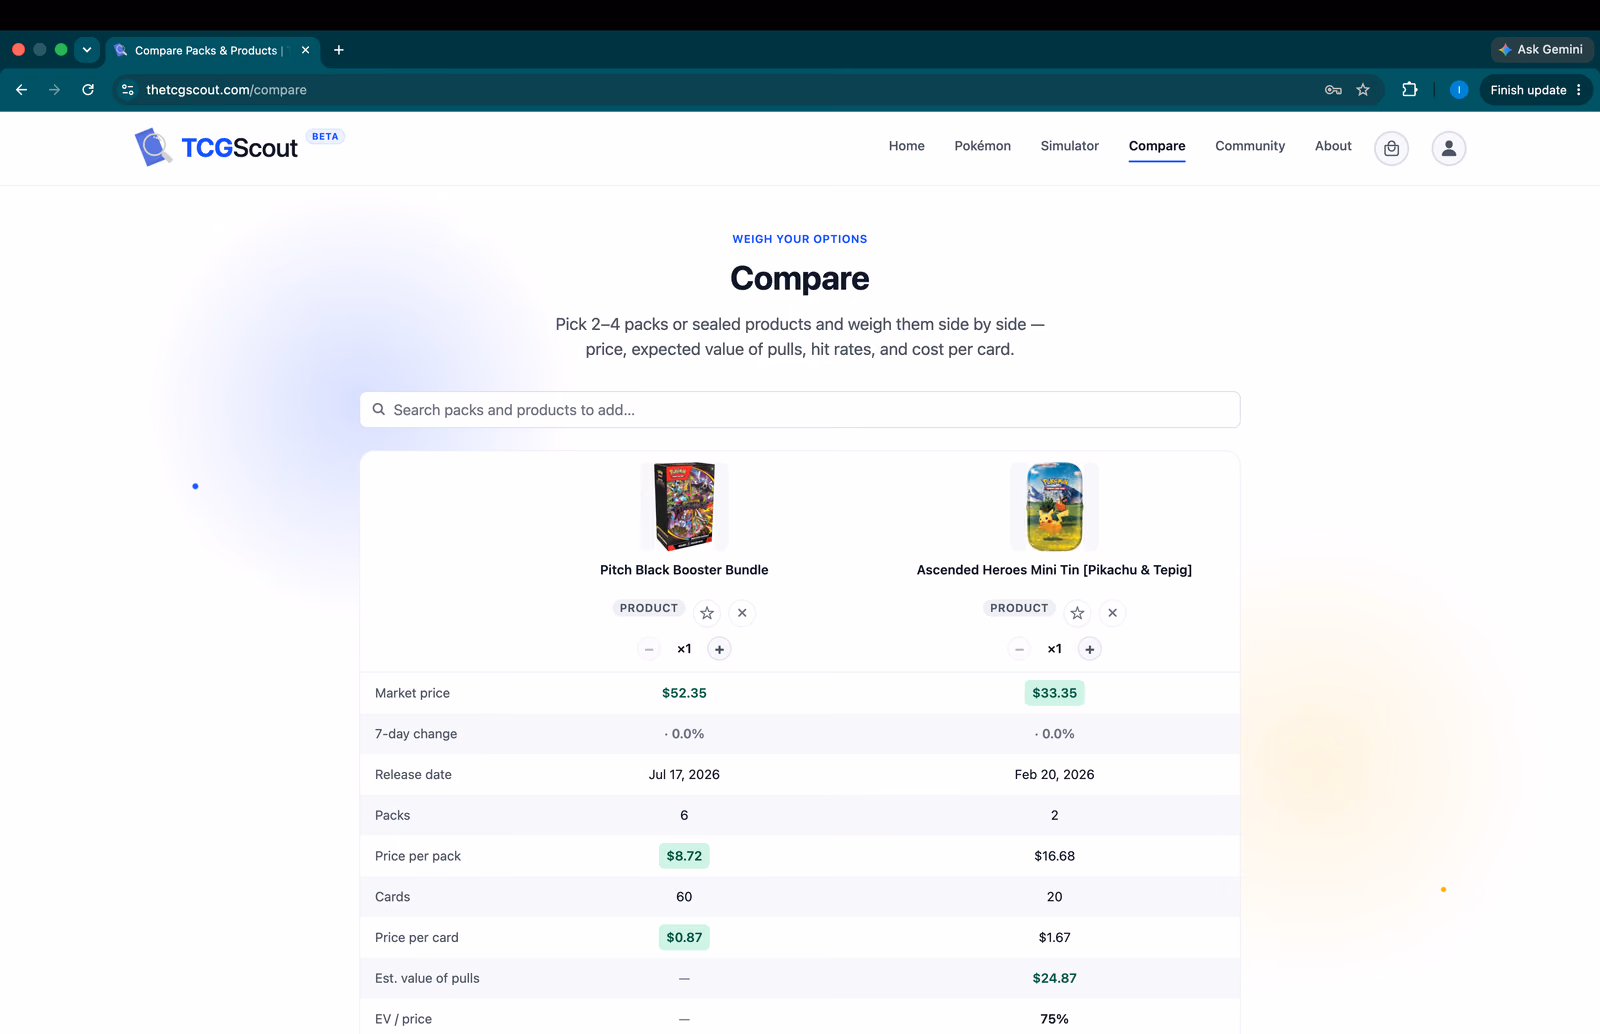Decrease Ascended Heroes Mini Tin quantity
1600x1034 pixels.
pyautogui.click(x=1019, y=649)
